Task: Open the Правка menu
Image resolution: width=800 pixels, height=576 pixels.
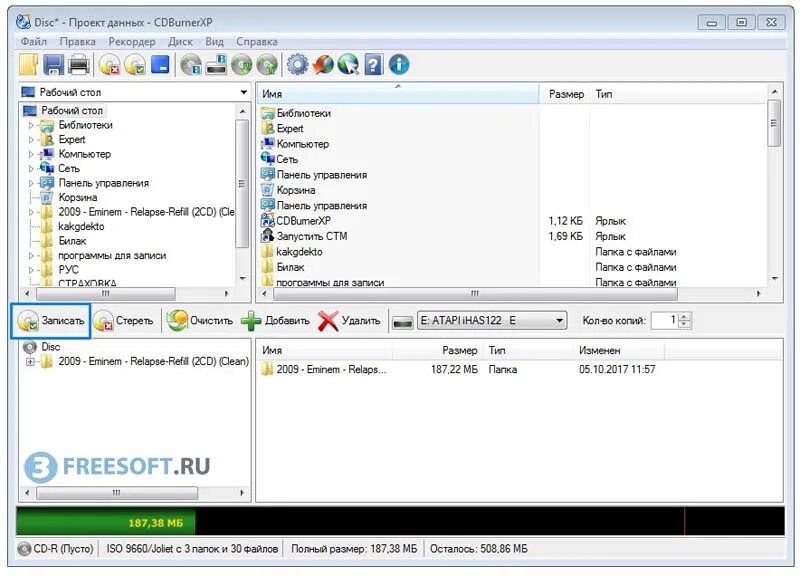Action: 78,42
